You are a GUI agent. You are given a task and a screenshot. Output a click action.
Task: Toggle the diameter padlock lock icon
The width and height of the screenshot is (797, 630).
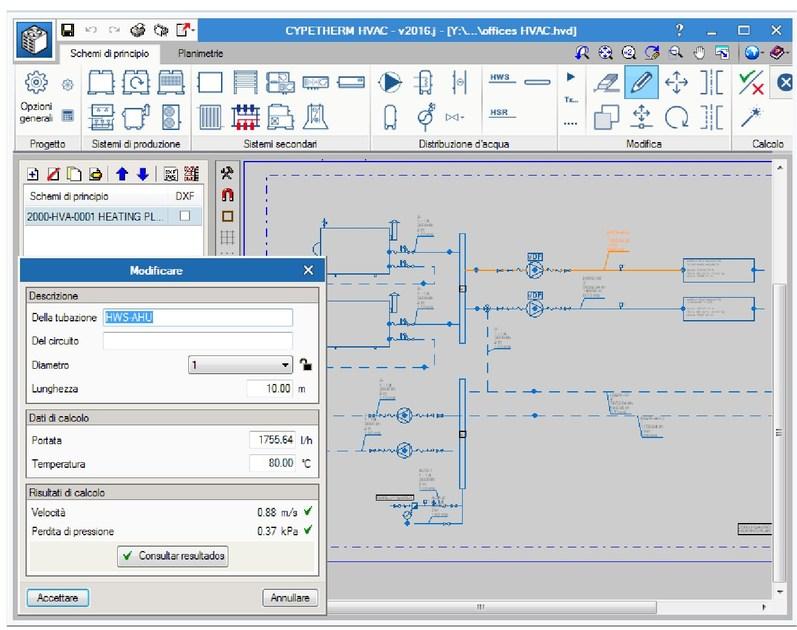[x=305, y=365]
